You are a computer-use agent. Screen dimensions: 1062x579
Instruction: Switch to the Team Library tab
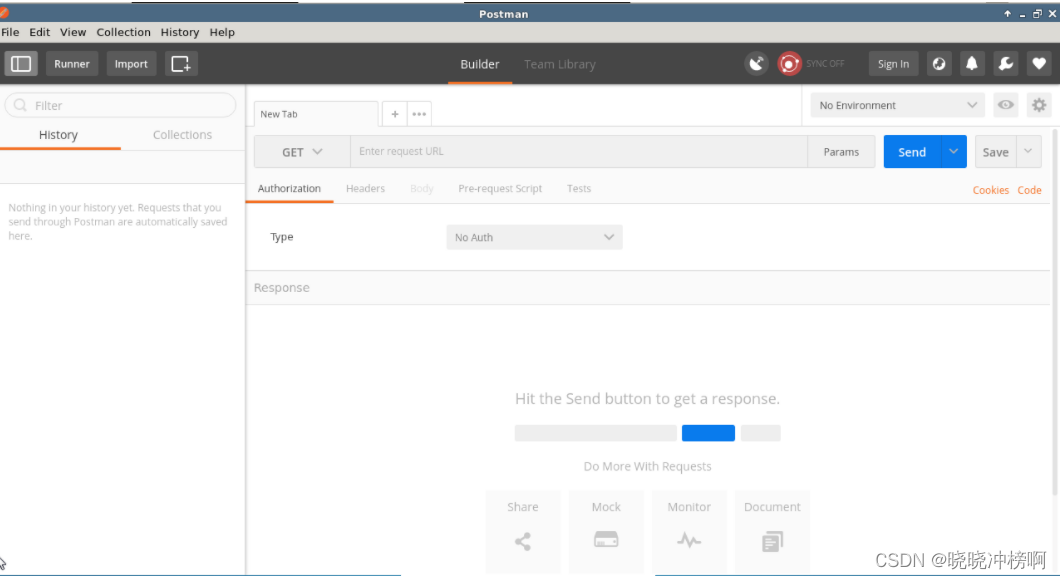point(559,64)
